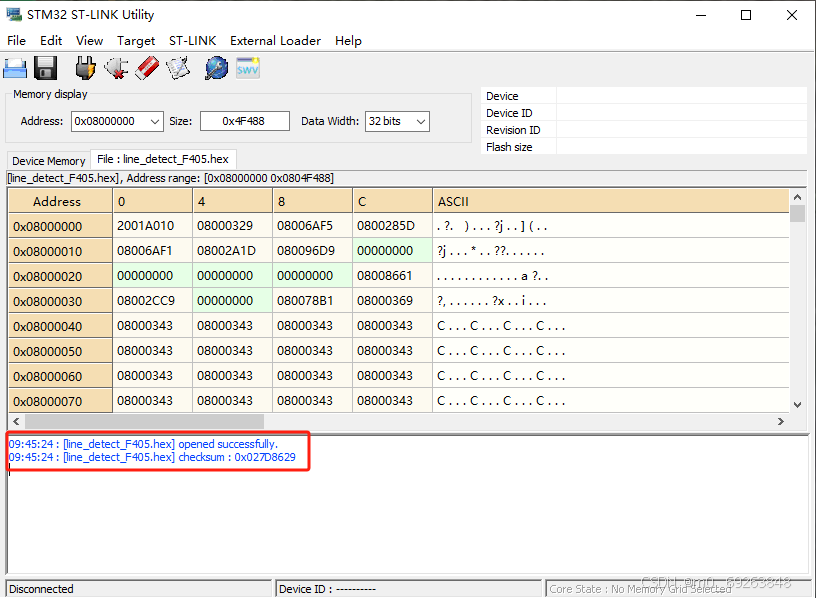Image resolution: width=816 pixels, height=598 pixels.
Task: Click the Disconnected status bar entry
Action: [138, 589]
